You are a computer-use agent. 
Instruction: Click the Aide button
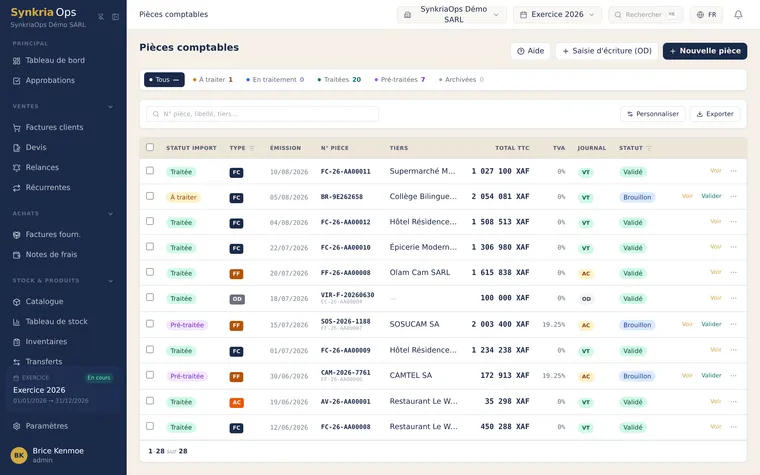click(530, 51)
